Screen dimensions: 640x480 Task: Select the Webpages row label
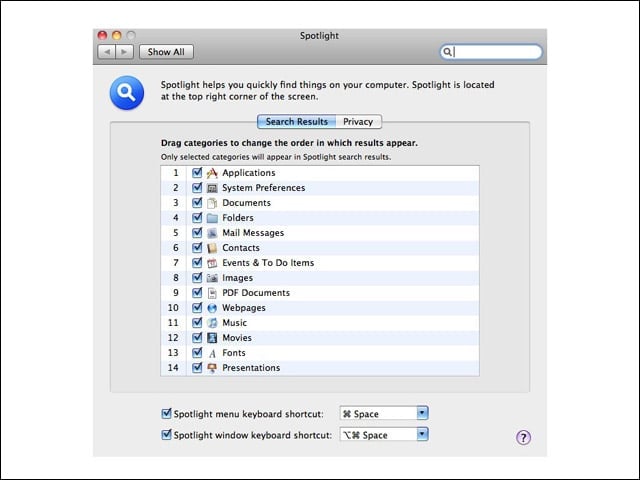pos(244,308)
